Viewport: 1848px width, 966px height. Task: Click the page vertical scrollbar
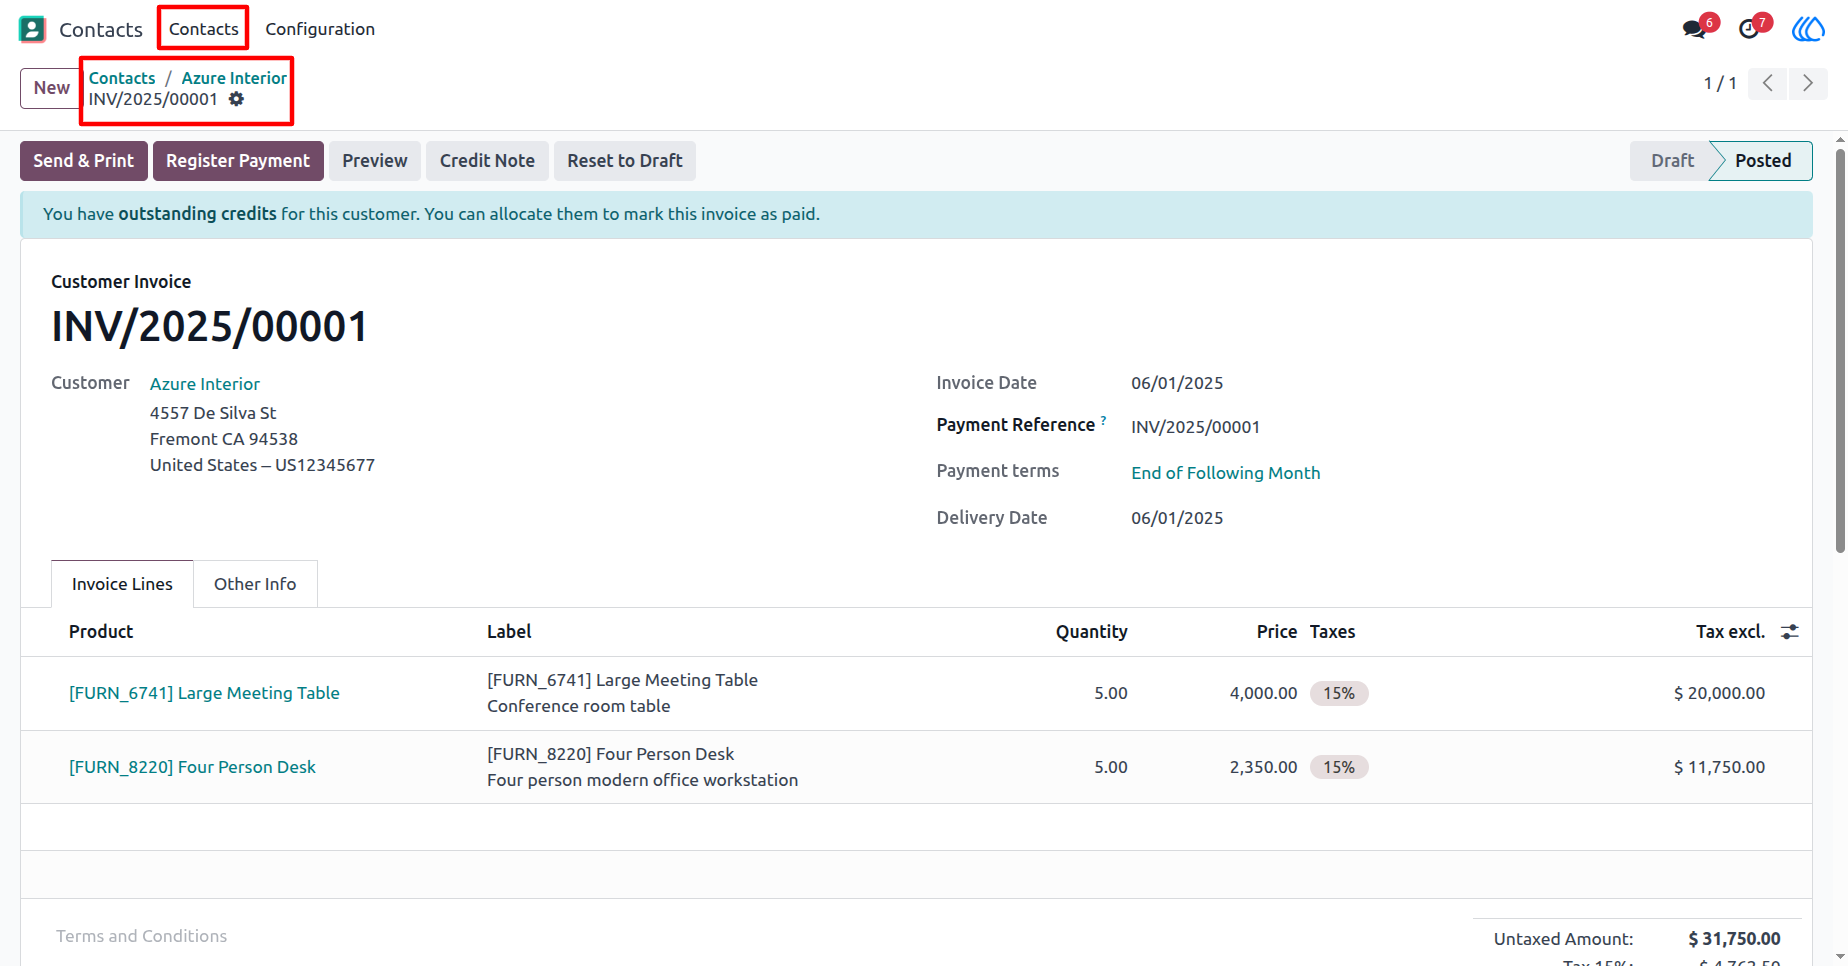[1840, 350]
